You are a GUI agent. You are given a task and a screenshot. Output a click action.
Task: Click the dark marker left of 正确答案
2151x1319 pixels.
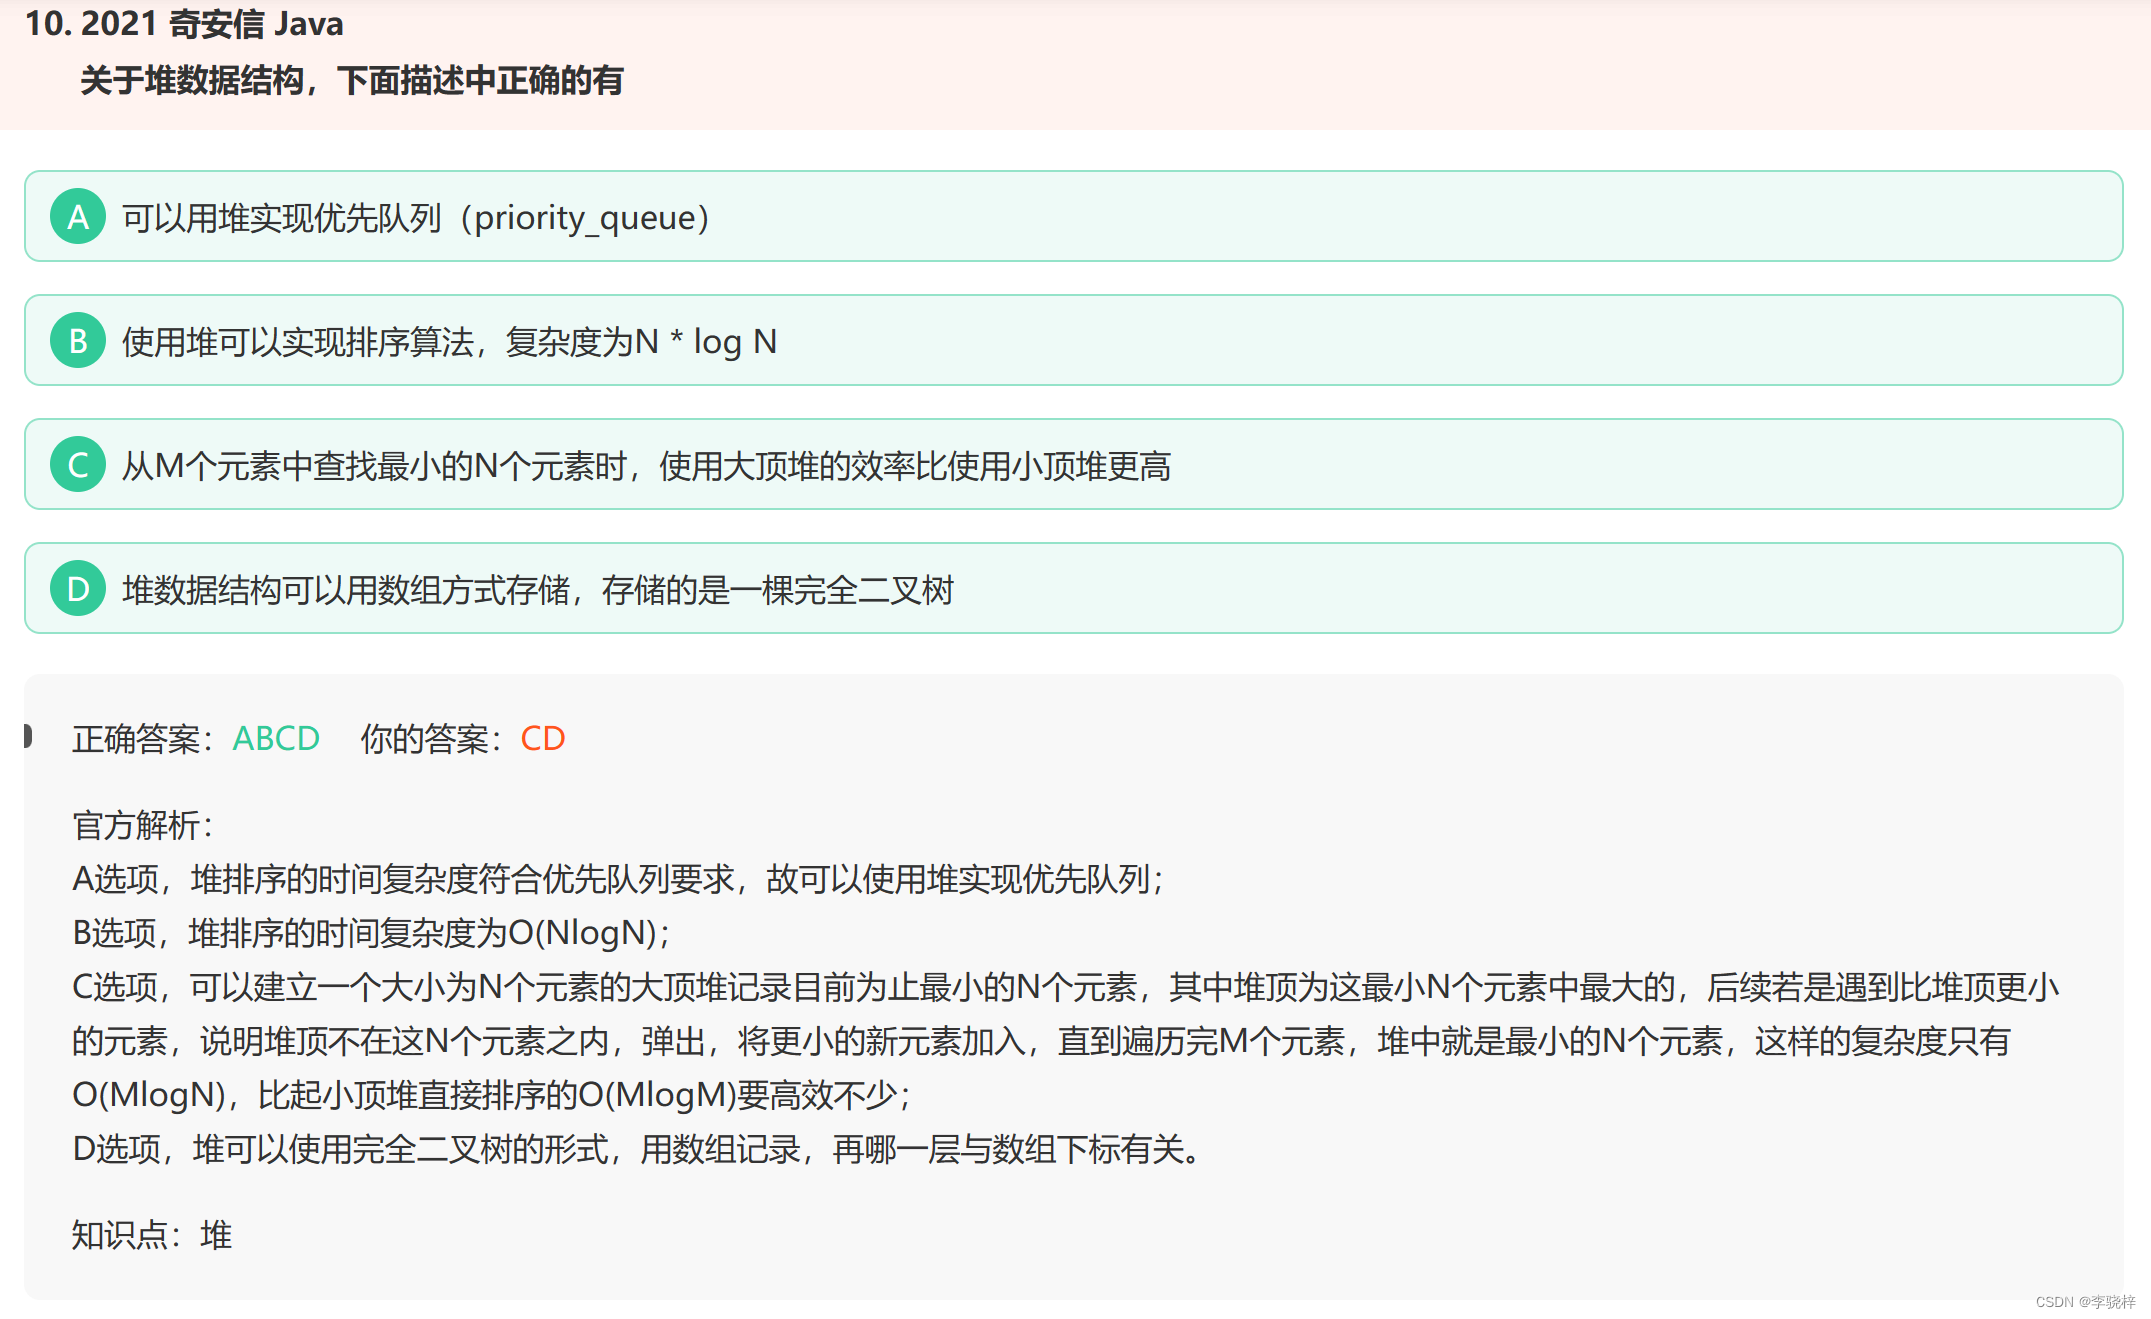(28, 736)
